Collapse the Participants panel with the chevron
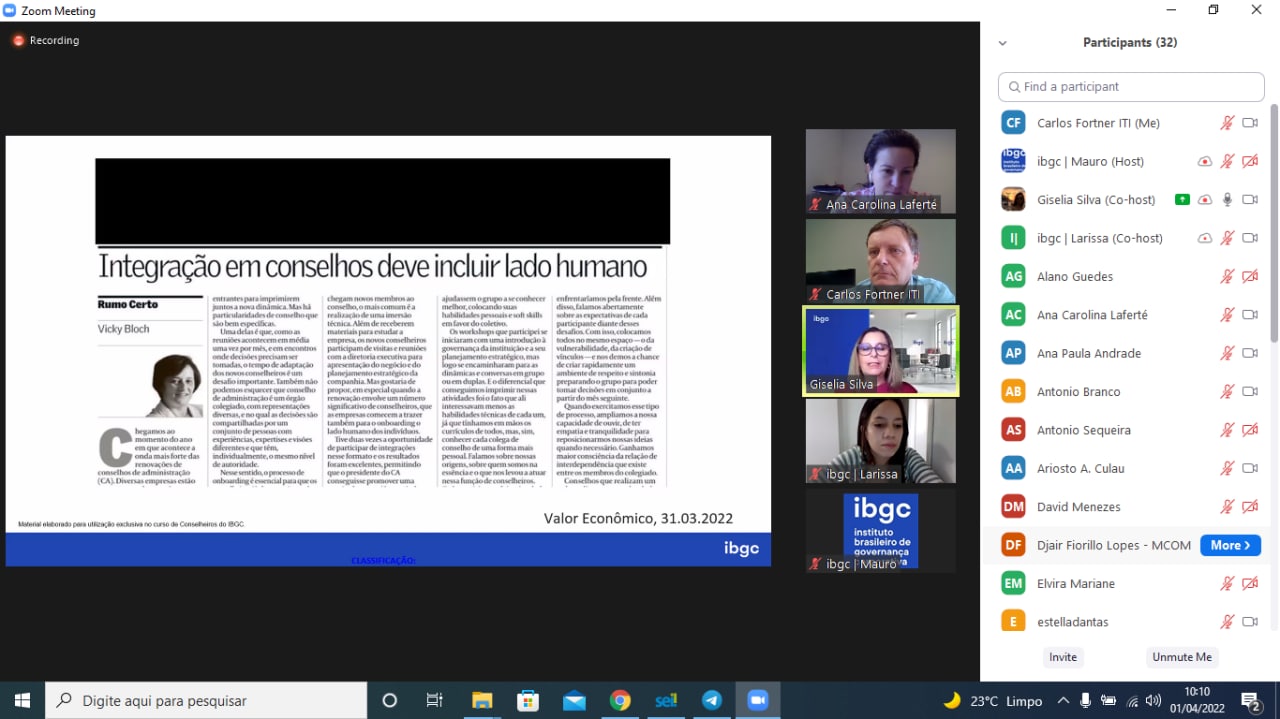 1003,43
